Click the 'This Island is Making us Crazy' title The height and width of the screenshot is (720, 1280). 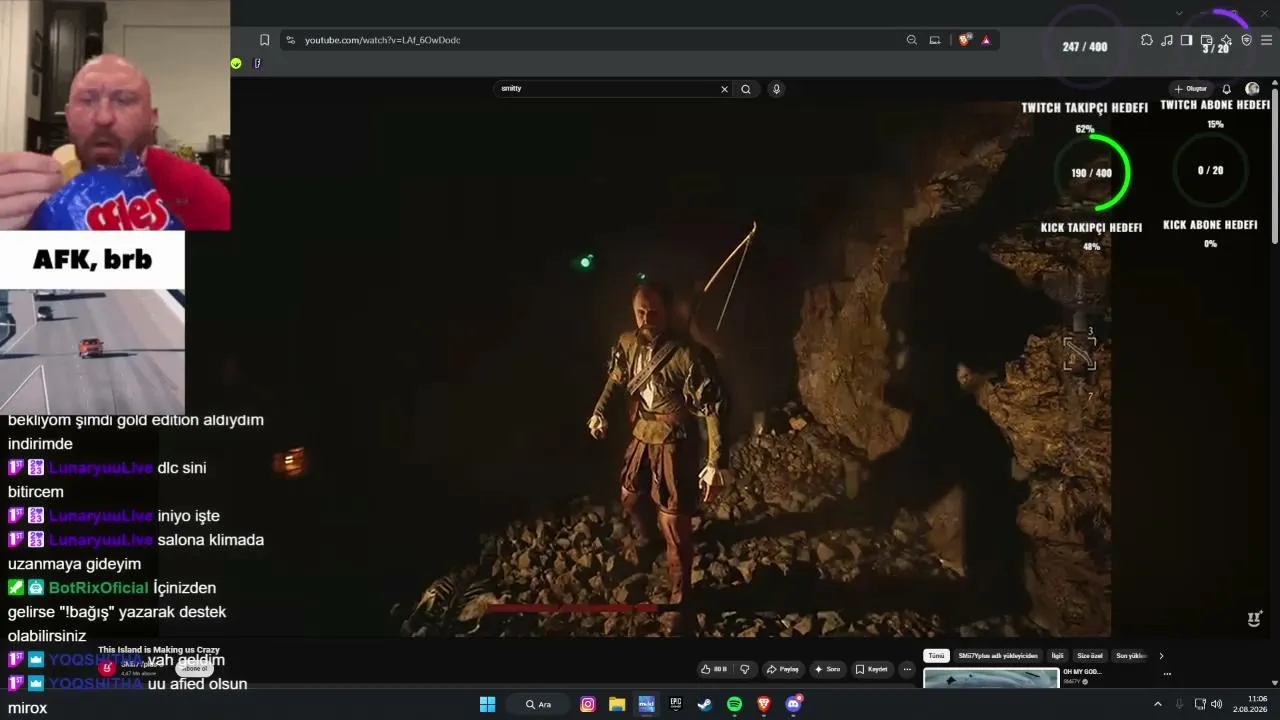[159, 650]
